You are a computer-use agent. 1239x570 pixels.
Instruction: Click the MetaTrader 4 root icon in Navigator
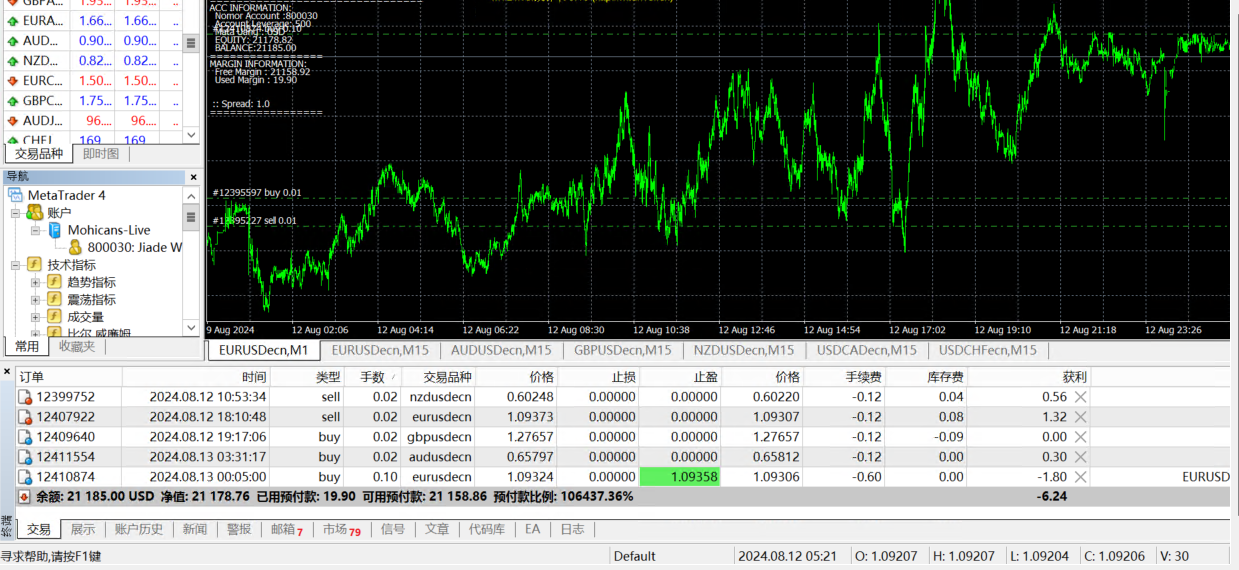click(16, 195)
